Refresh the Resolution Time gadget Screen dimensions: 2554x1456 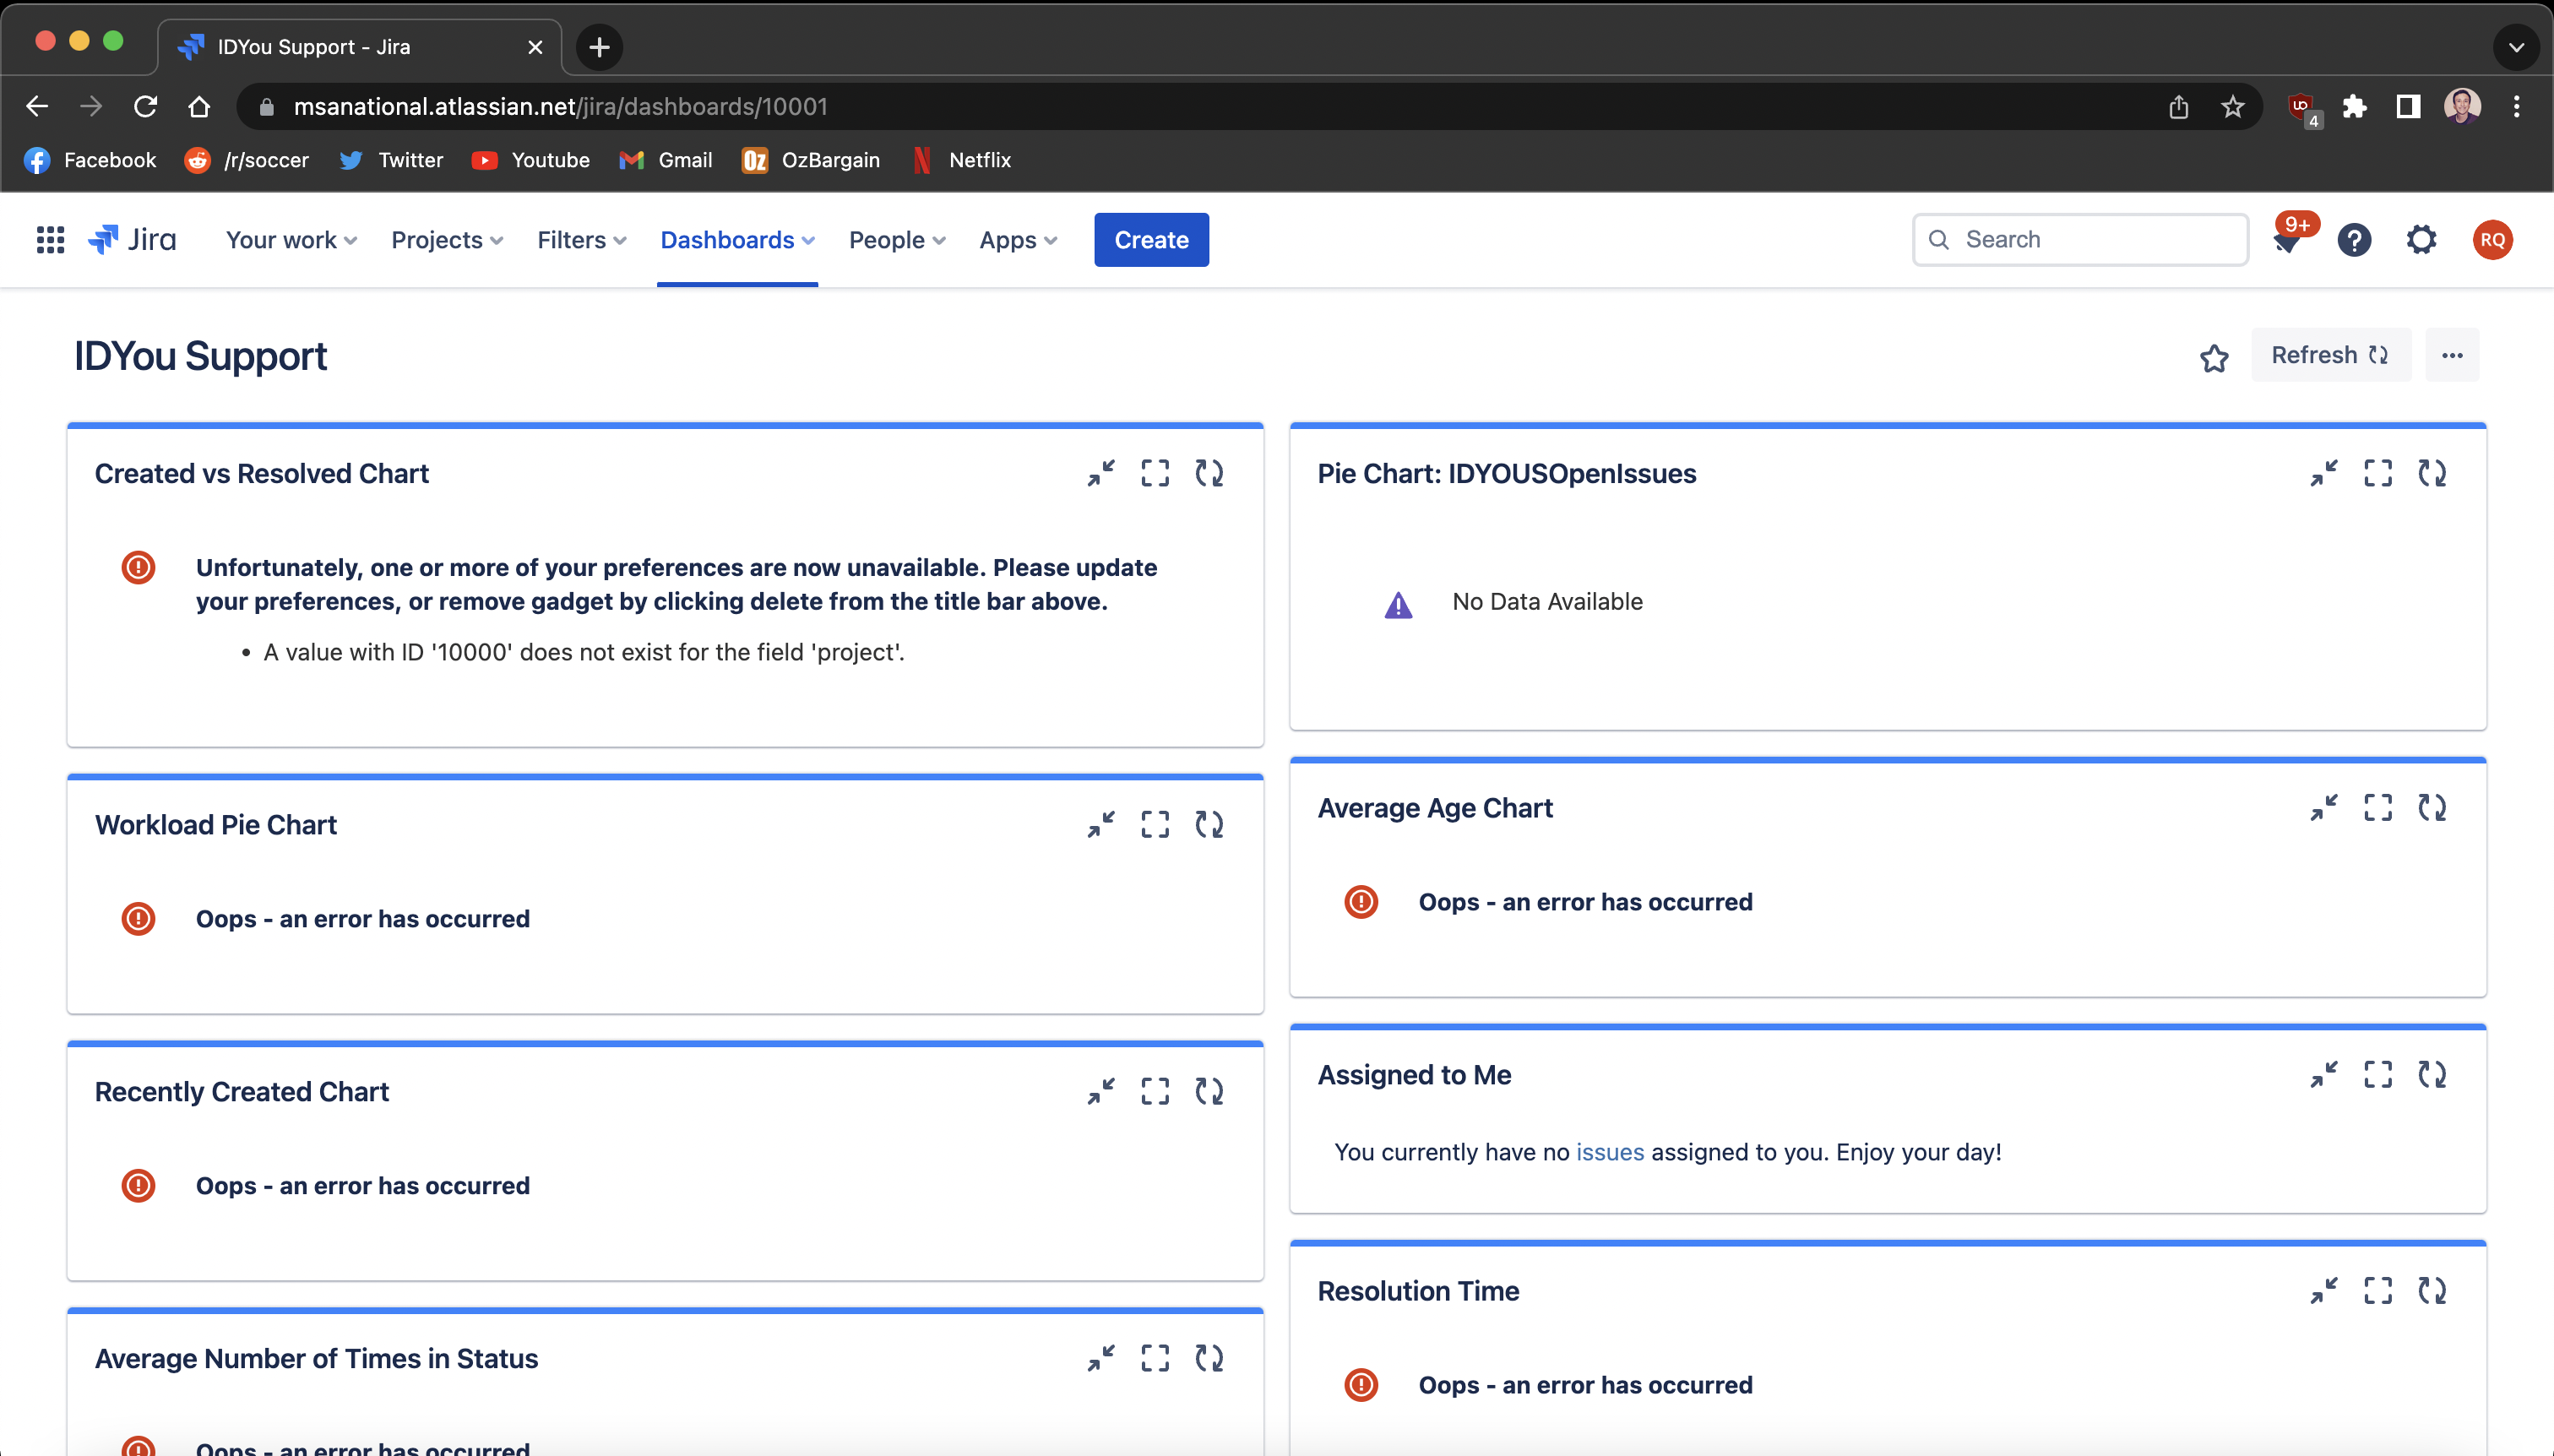tap(2432, 1290)
